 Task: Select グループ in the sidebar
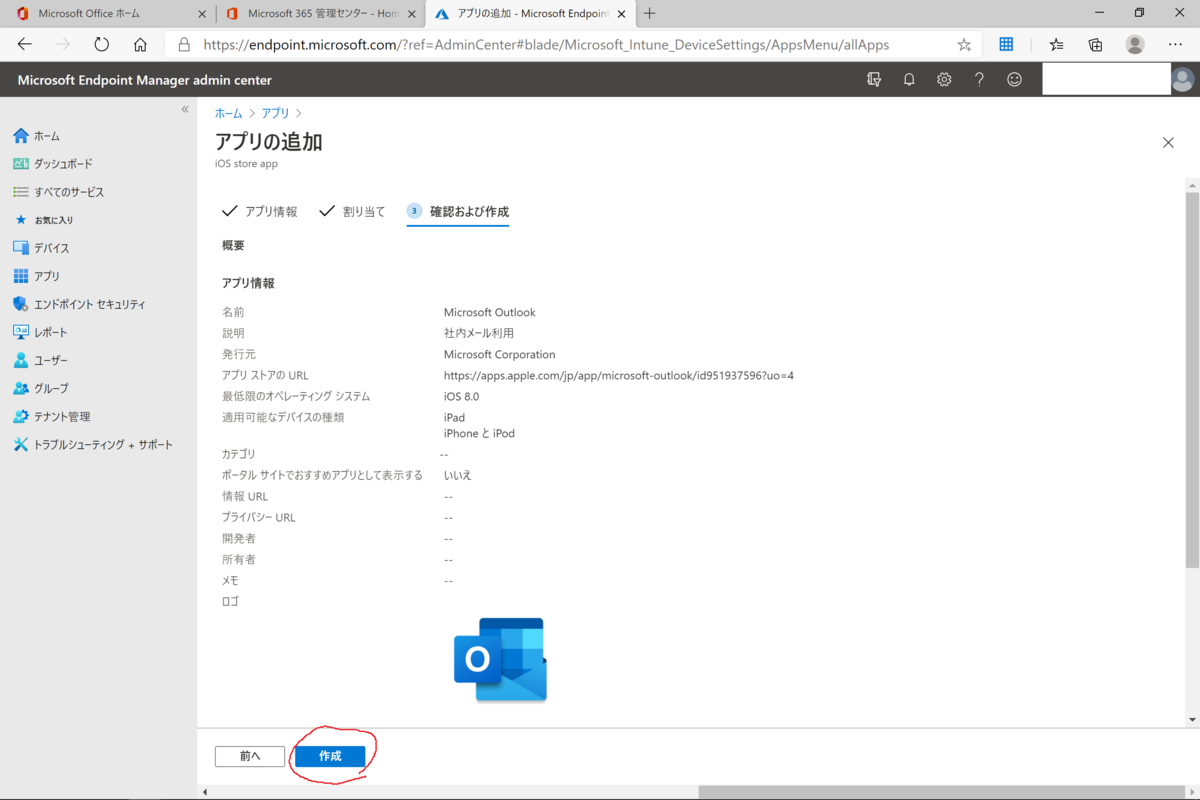click(52, 388)
